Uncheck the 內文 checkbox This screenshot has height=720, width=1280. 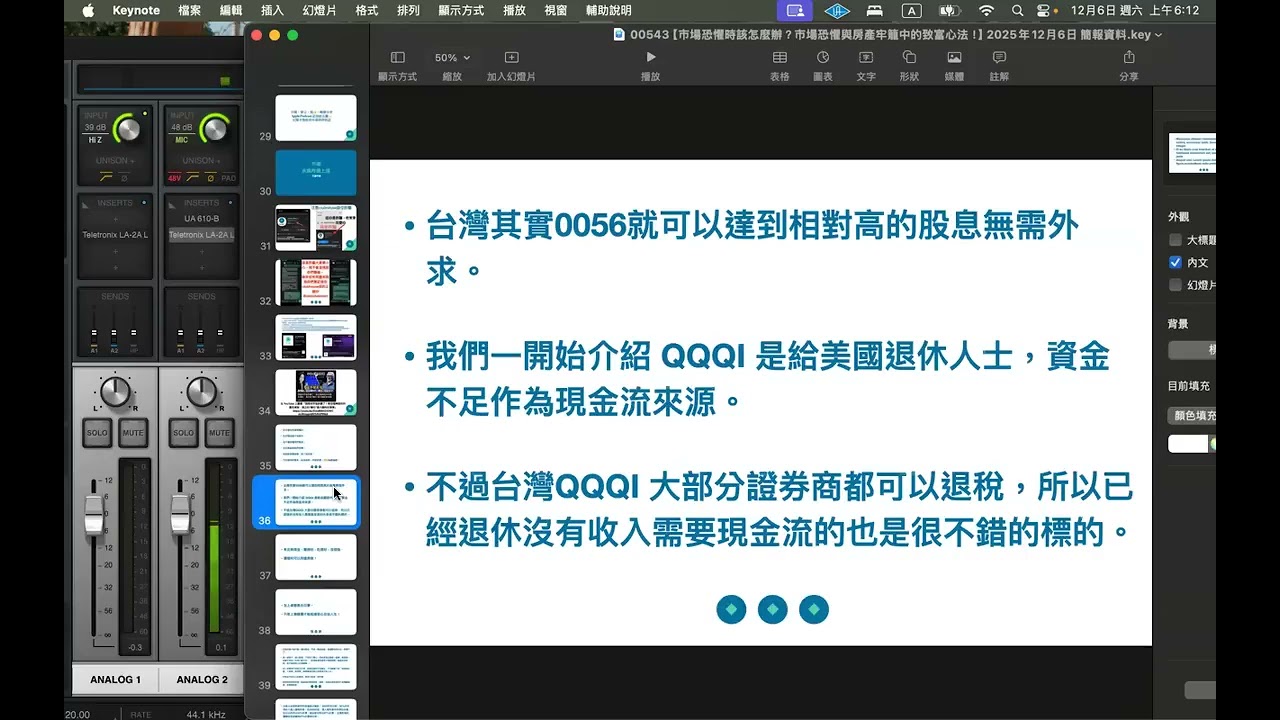pos(1175,262)
